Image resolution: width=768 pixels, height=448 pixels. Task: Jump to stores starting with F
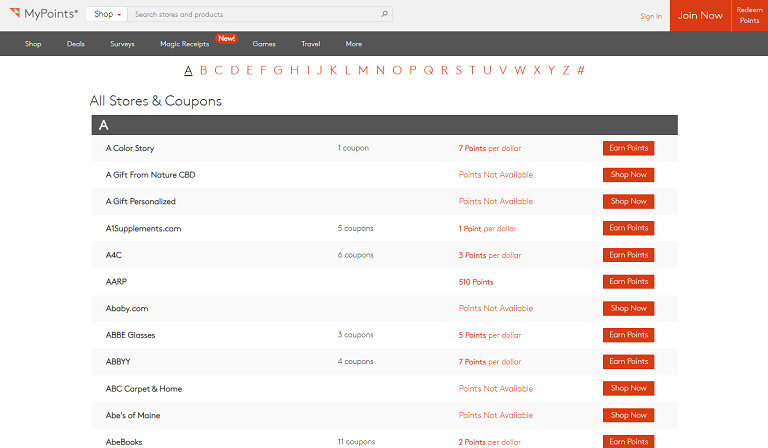(x=263, y=71)
